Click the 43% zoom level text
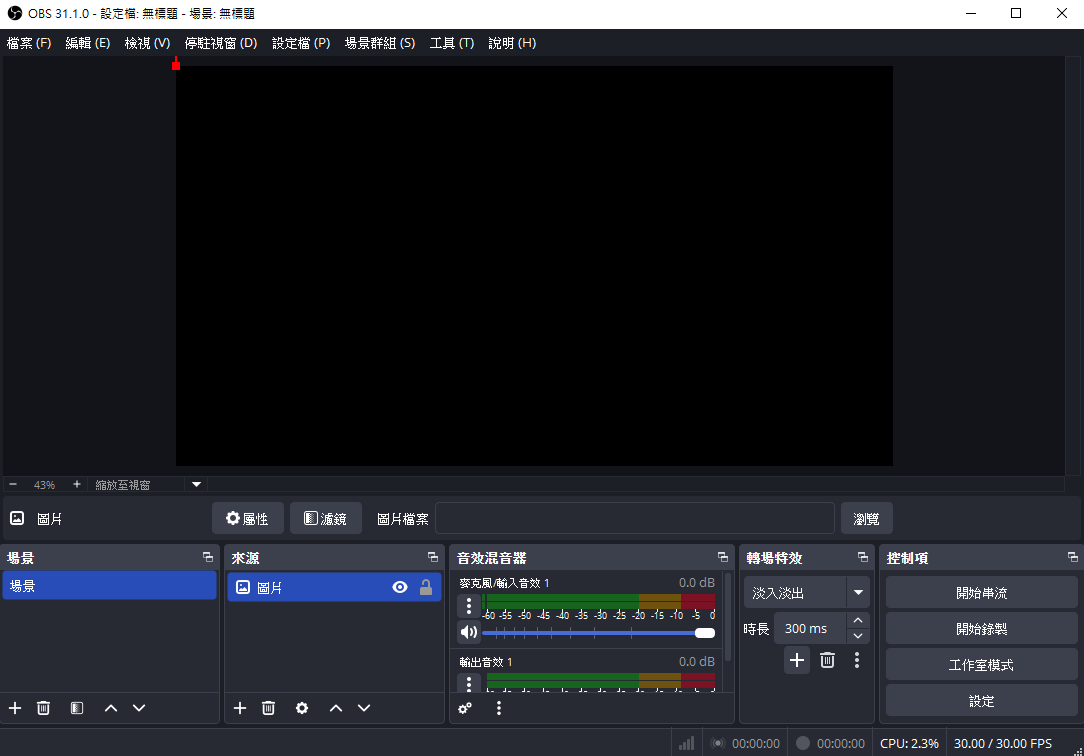 (44, 485)
